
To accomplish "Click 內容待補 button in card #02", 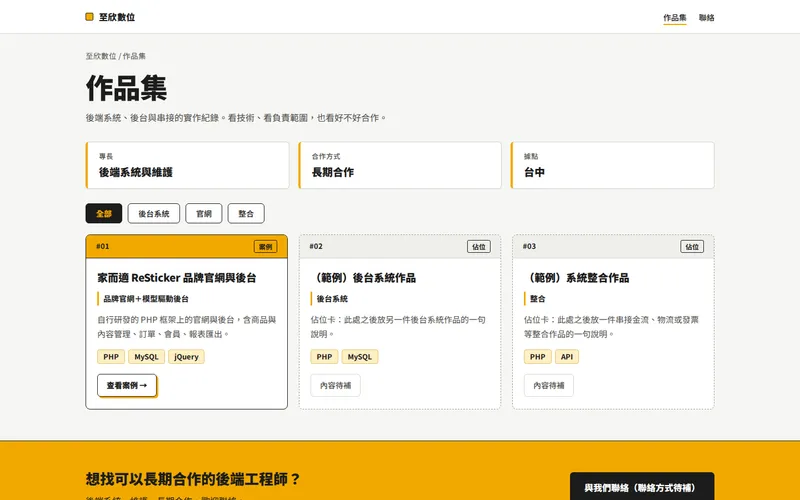I will (x=335, y=385).
